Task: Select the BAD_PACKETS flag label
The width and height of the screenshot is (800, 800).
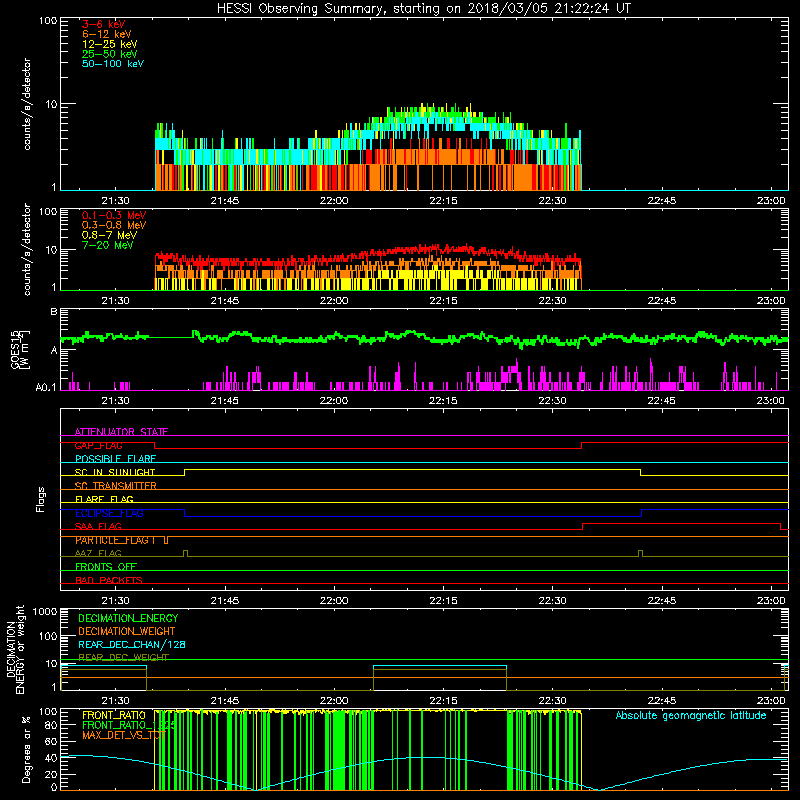Action: click(109, 581)
